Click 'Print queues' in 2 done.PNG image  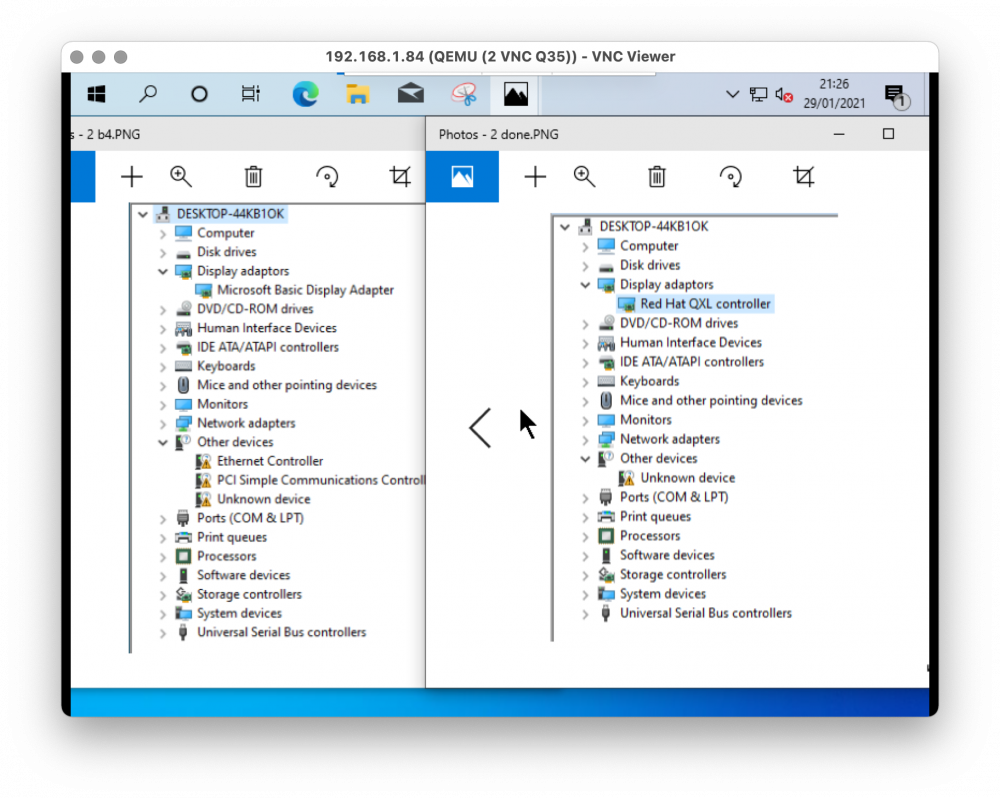tap(655, 517)
